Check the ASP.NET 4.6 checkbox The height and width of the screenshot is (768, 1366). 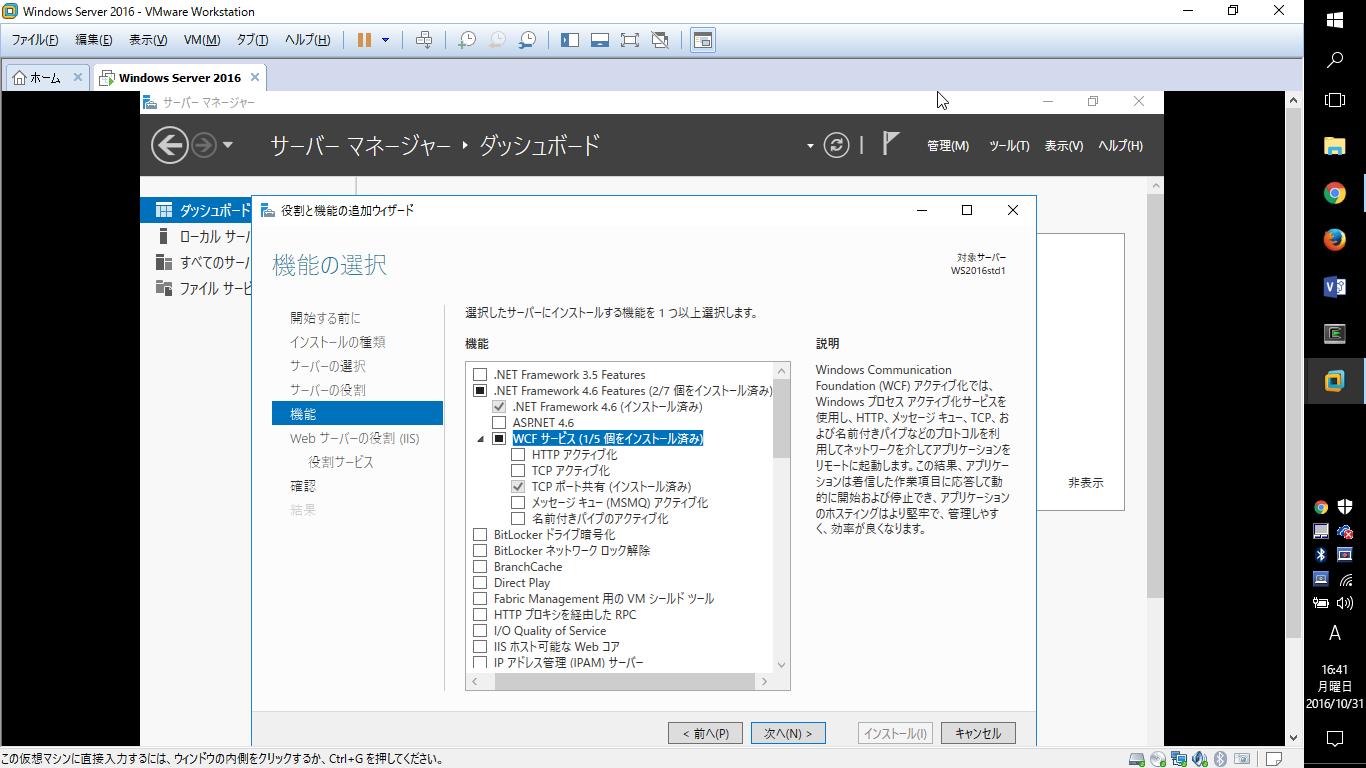499,423
